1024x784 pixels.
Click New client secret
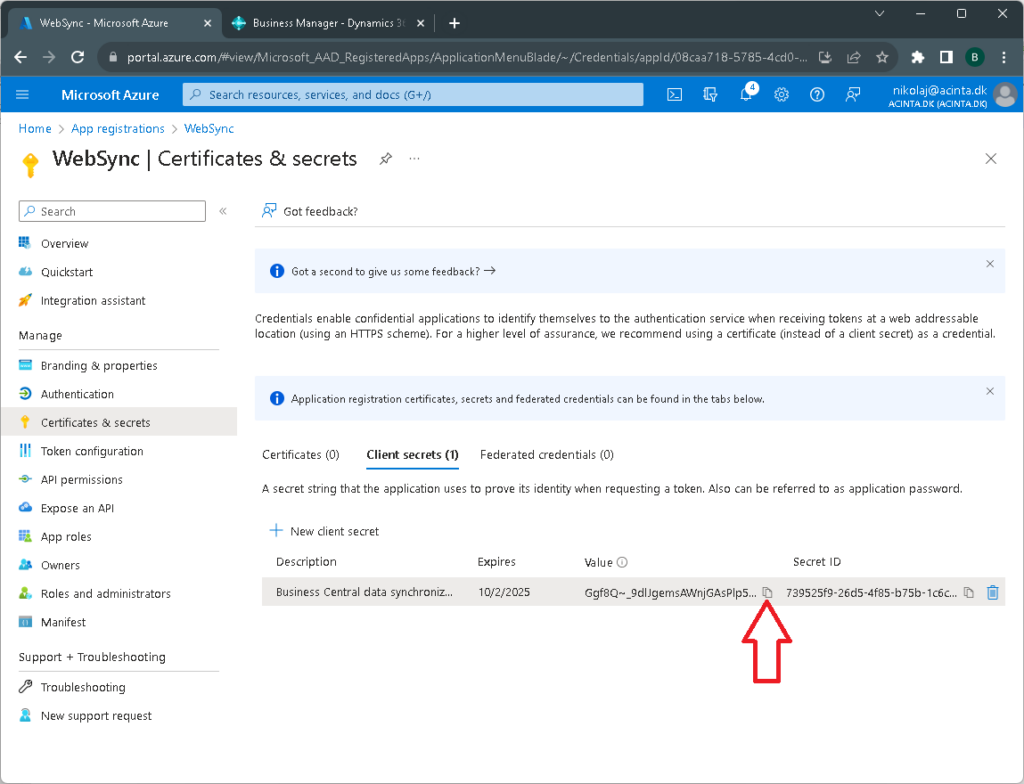pos(325,531)
